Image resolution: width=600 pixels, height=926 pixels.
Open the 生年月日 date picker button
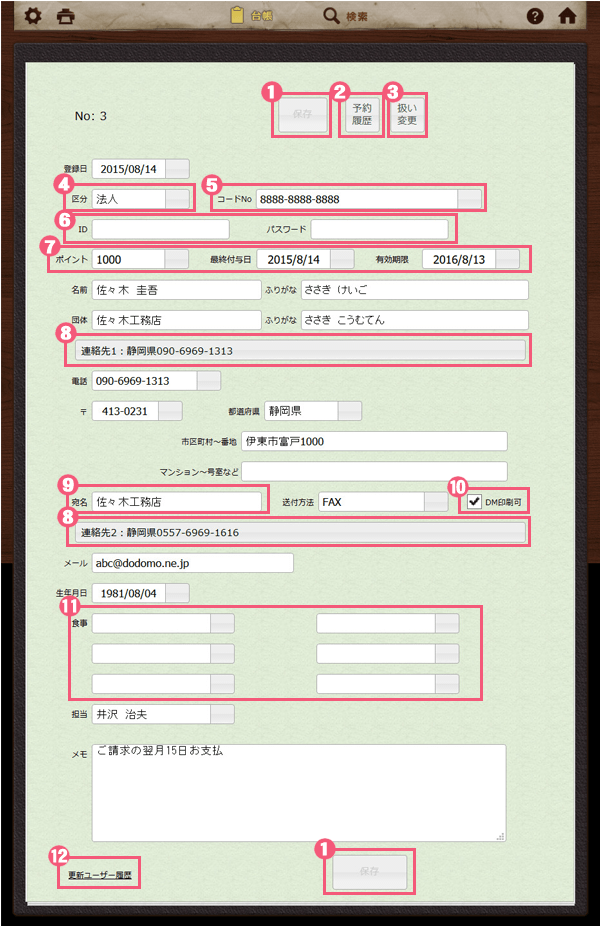(177, 593)
